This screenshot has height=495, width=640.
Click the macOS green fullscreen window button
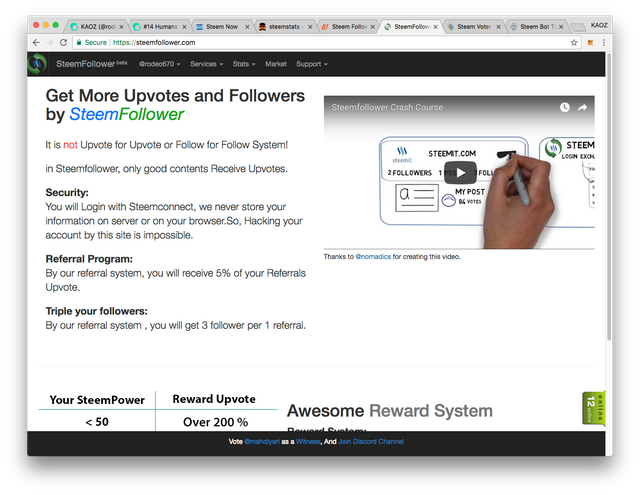pos(56,25)
